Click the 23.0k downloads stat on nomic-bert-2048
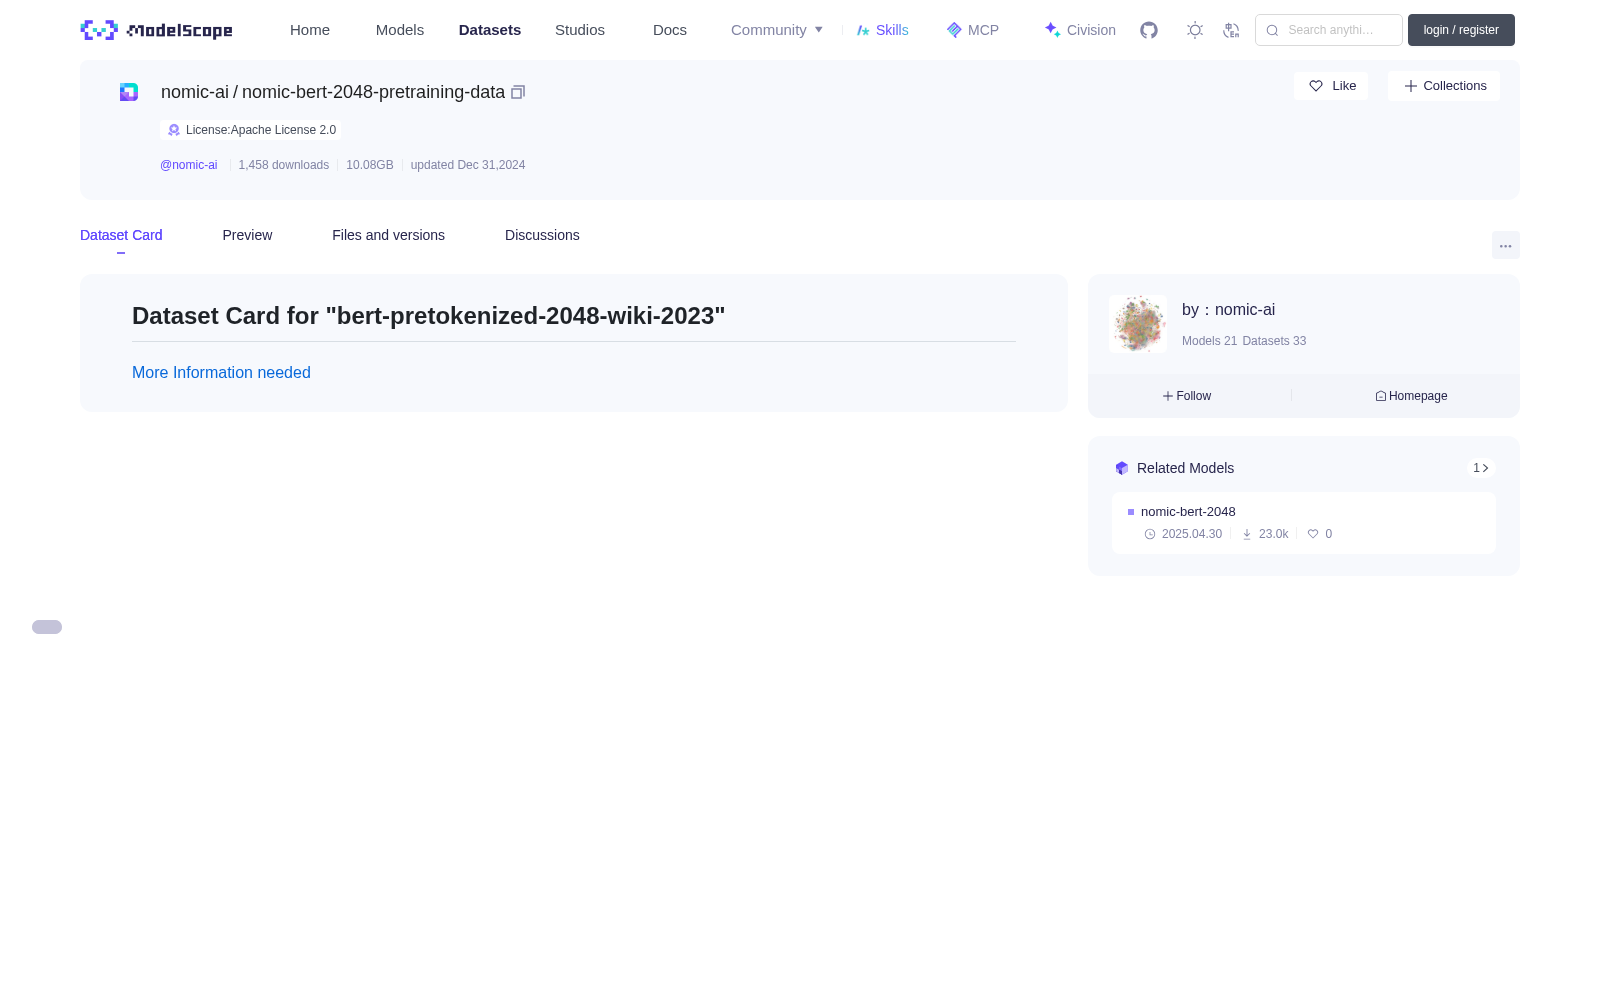This screenshot has width=1600, height=1000. coord(1265,534)
